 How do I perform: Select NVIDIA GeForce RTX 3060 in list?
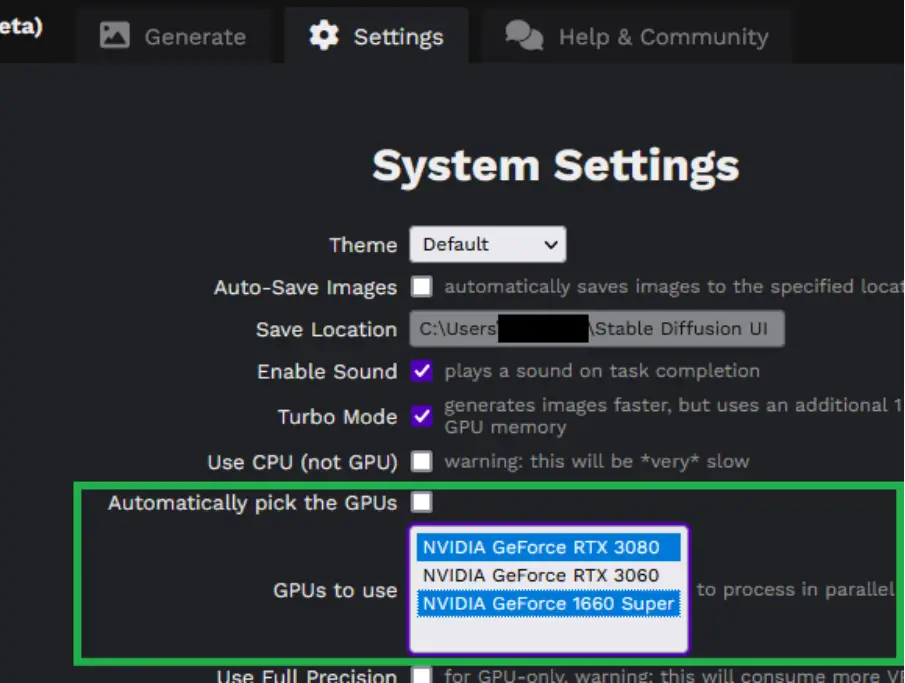pyautogui.click(x=548, y=576)
